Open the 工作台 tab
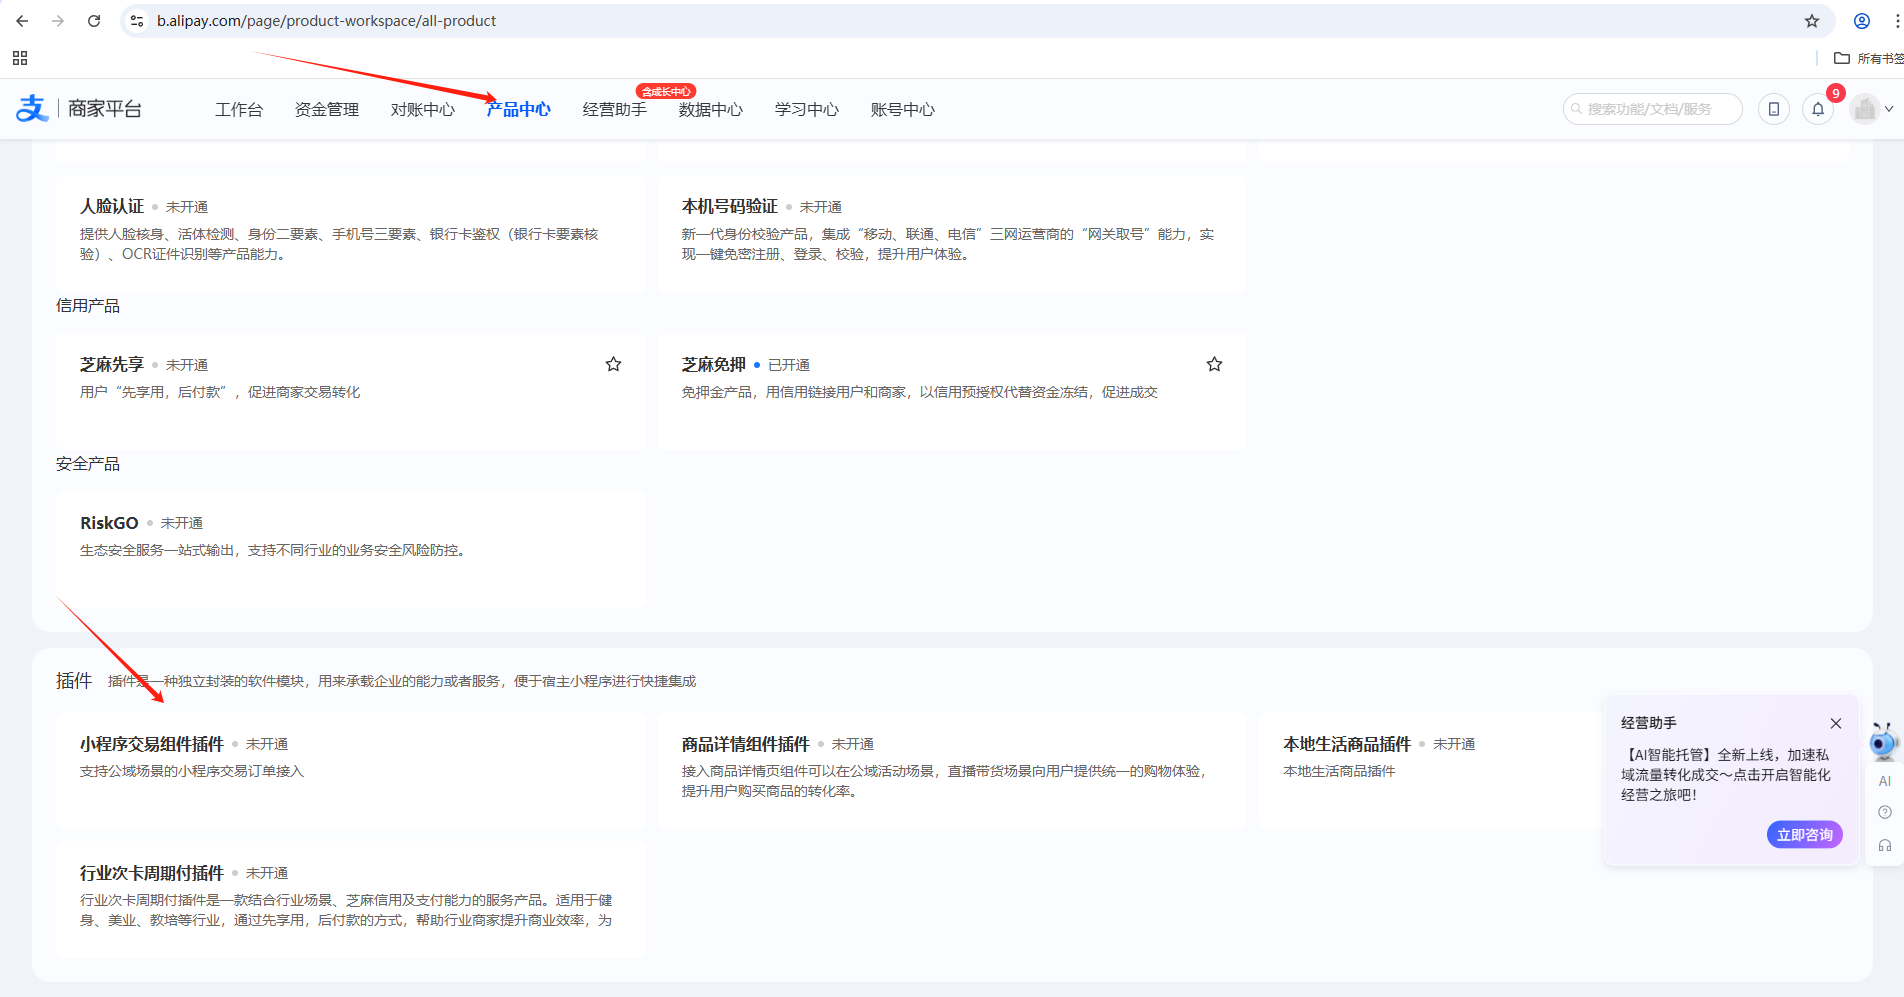This screenshot has height=997, width=1904. tap(239, 109)
